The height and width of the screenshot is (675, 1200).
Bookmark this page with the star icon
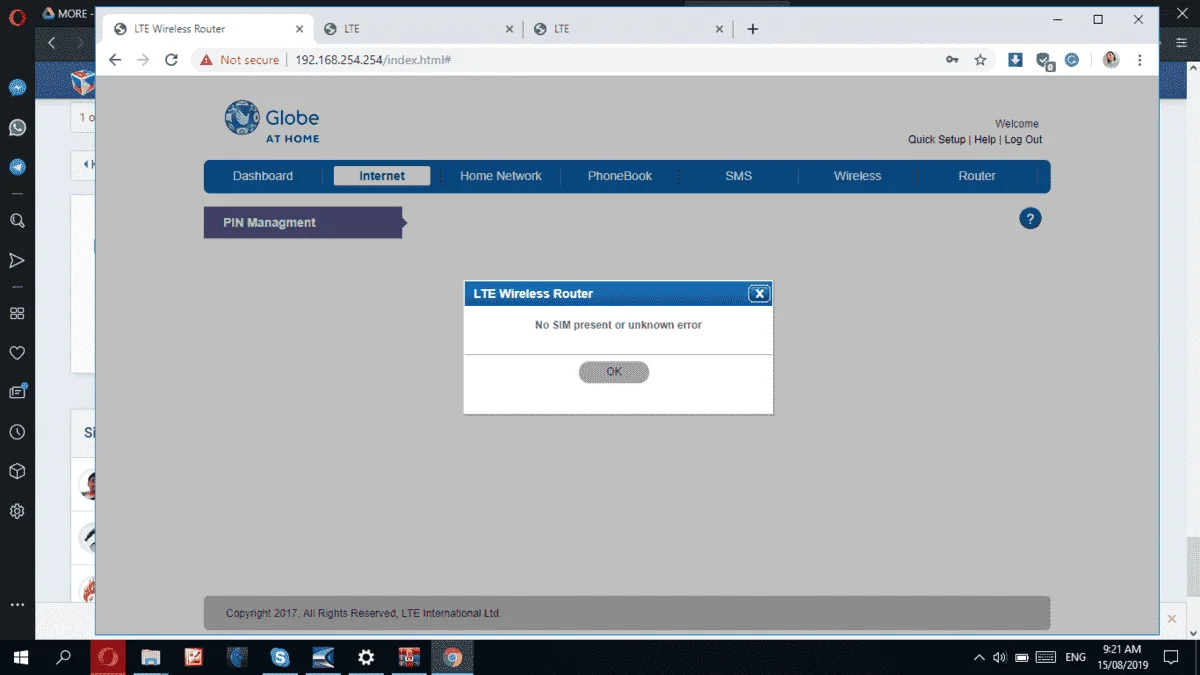click(980, 60)
